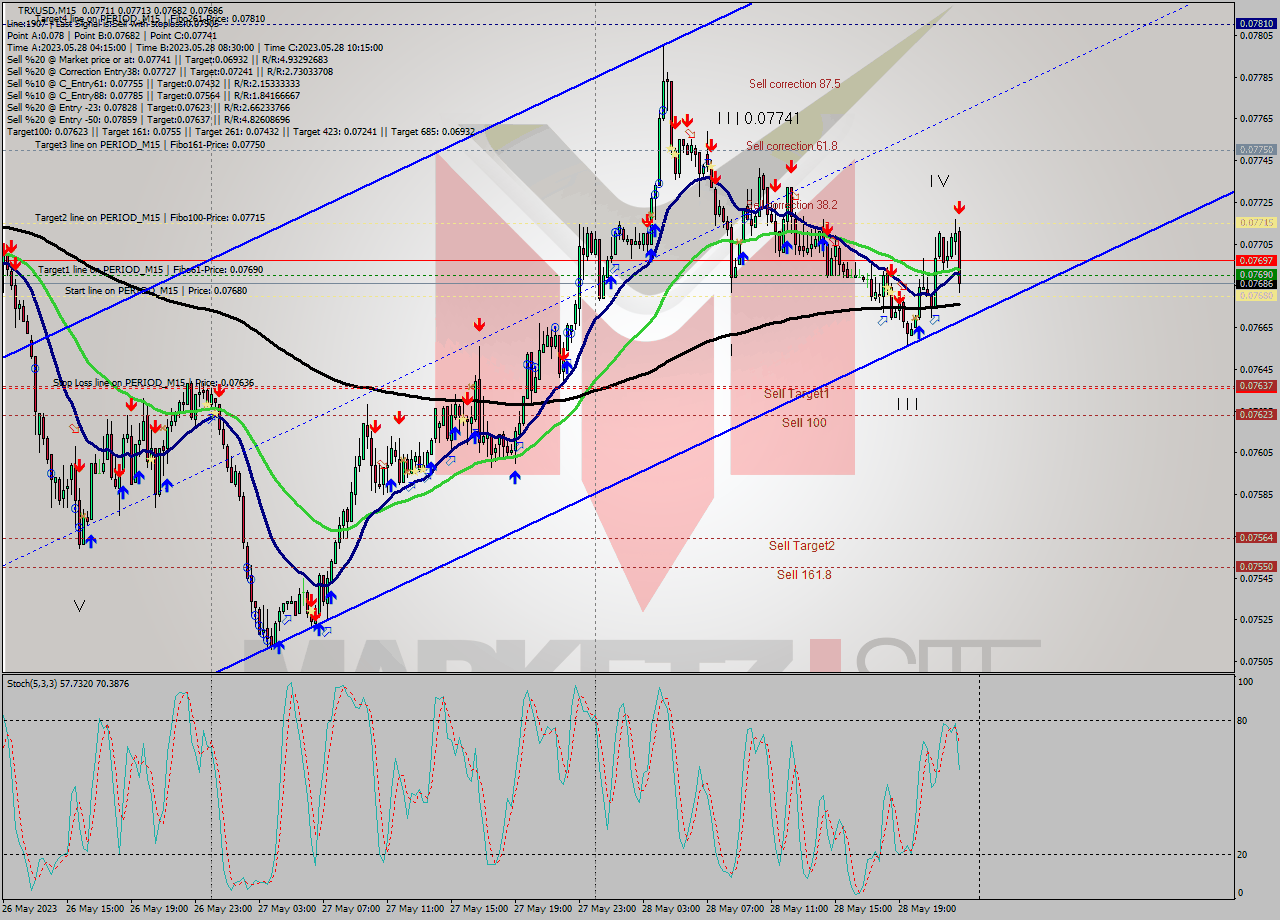This screenshot has height=920, width=1280.
Task: Click the 0.07623 red price tag
Action: [x=1257, y=414]
